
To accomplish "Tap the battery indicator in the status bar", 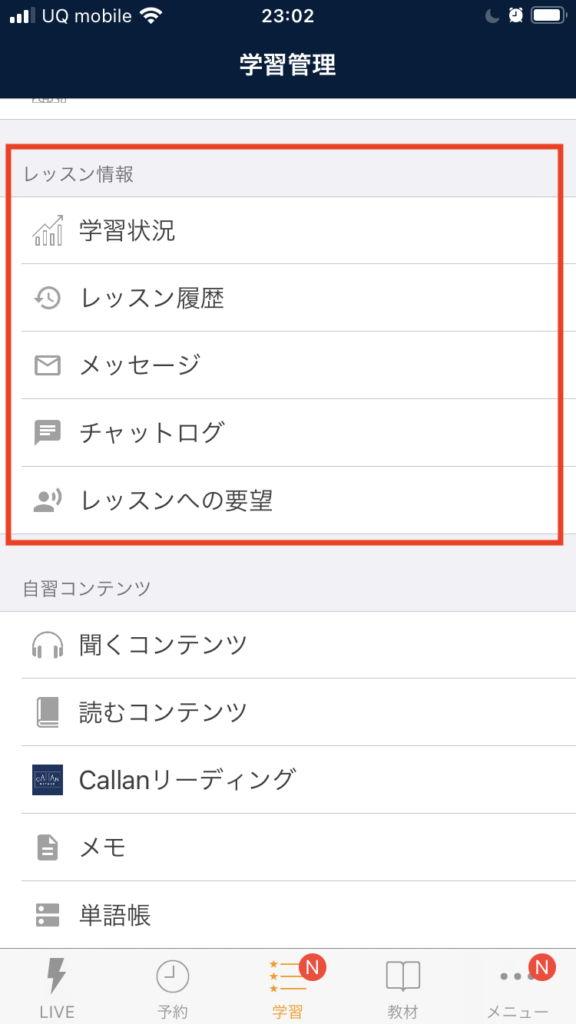I will (x=548, y=15).
